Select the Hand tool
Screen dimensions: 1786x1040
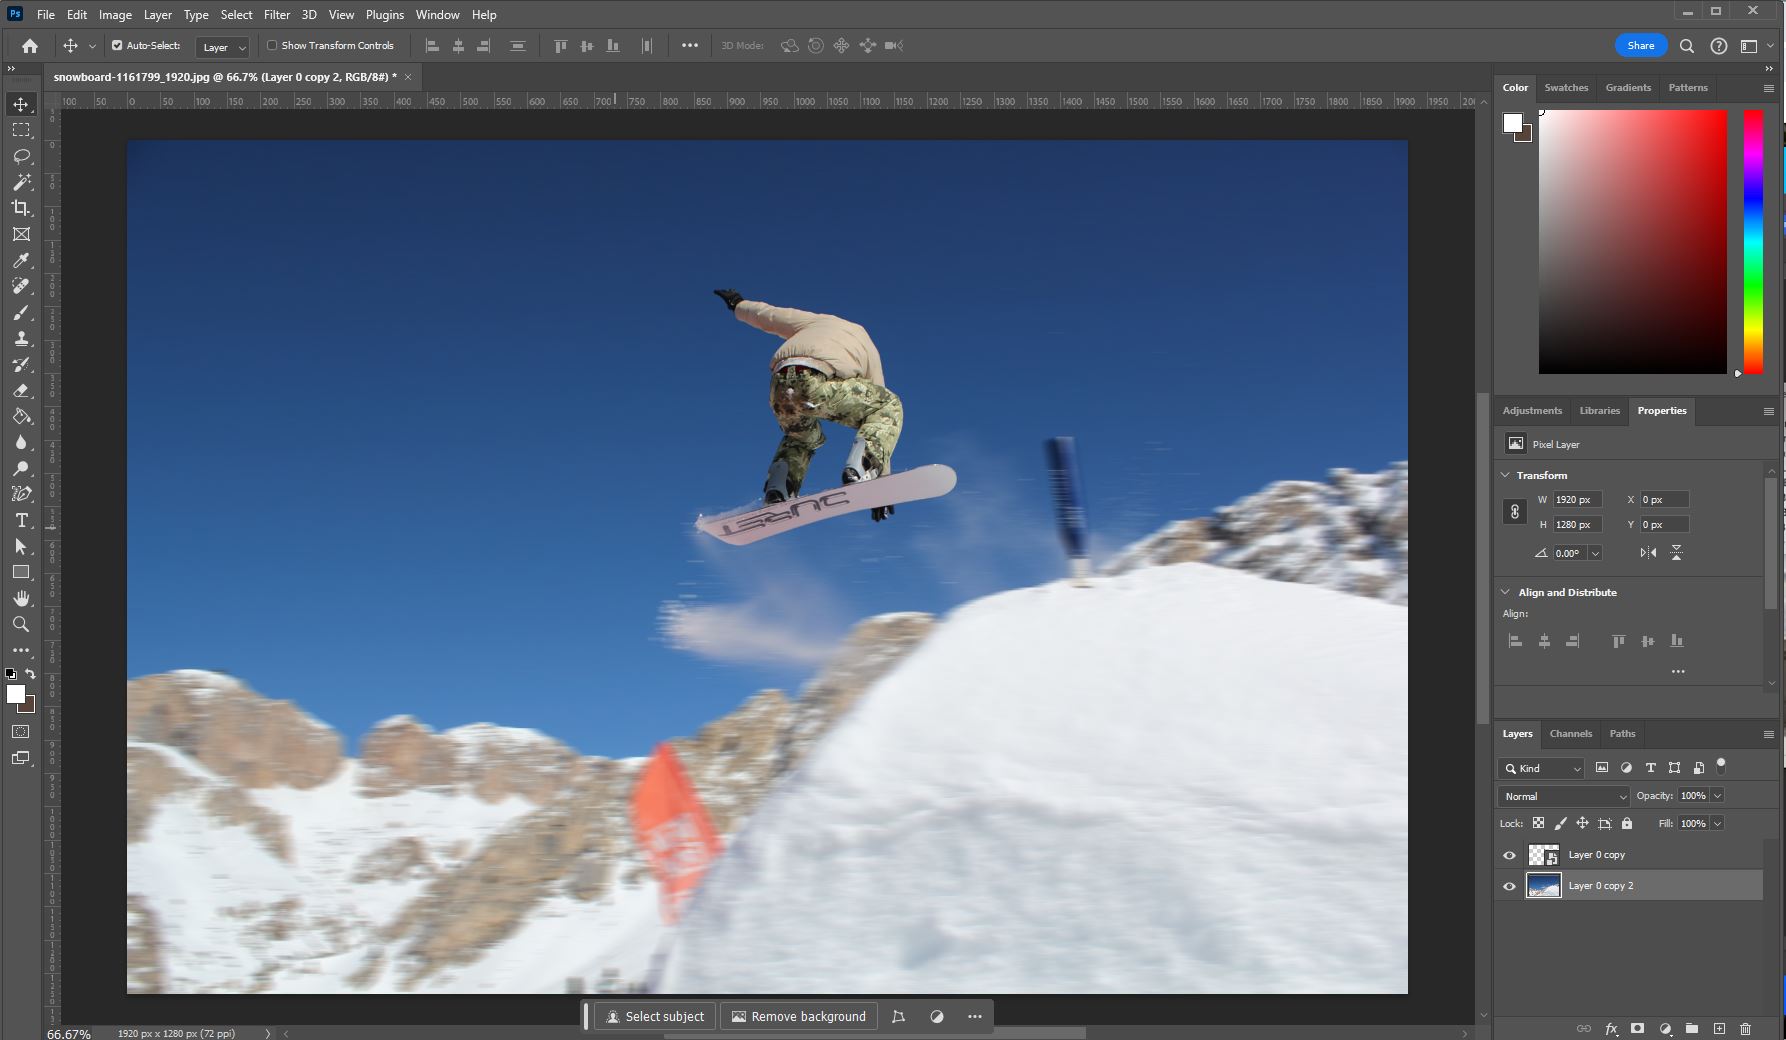coord(21,598)
